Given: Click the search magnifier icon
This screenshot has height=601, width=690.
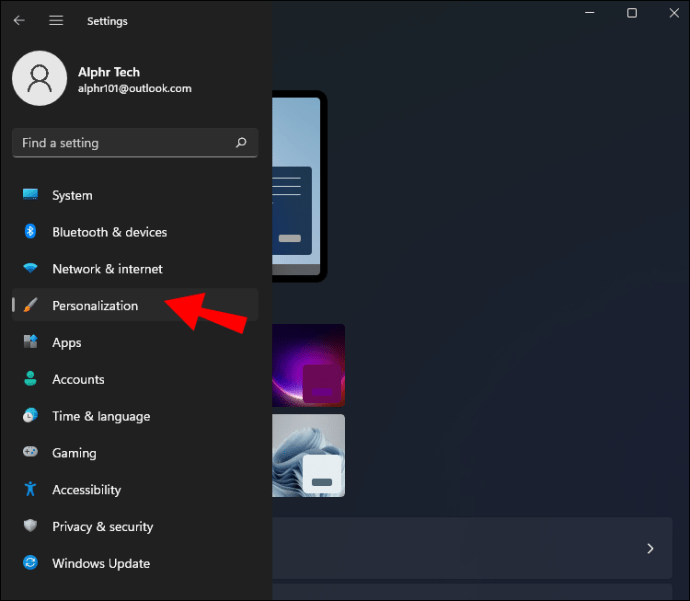Looking at the screenshot, I should pyautogui.click(x=241, y=143).
